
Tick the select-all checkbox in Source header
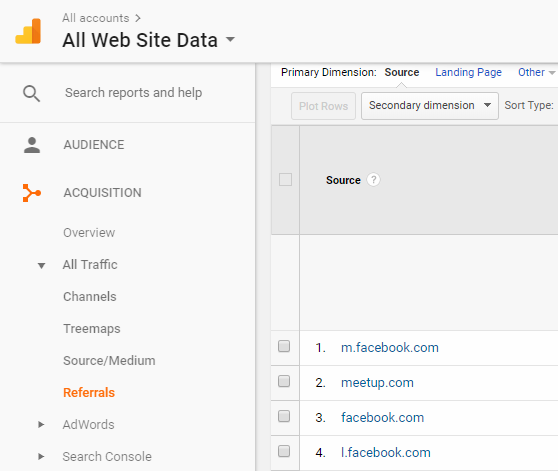point(285,180)
